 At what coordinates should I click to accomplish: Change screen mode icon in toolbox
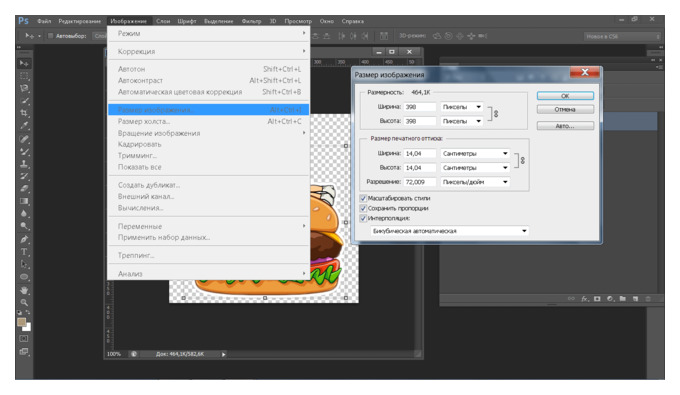(x=24, y=351)
